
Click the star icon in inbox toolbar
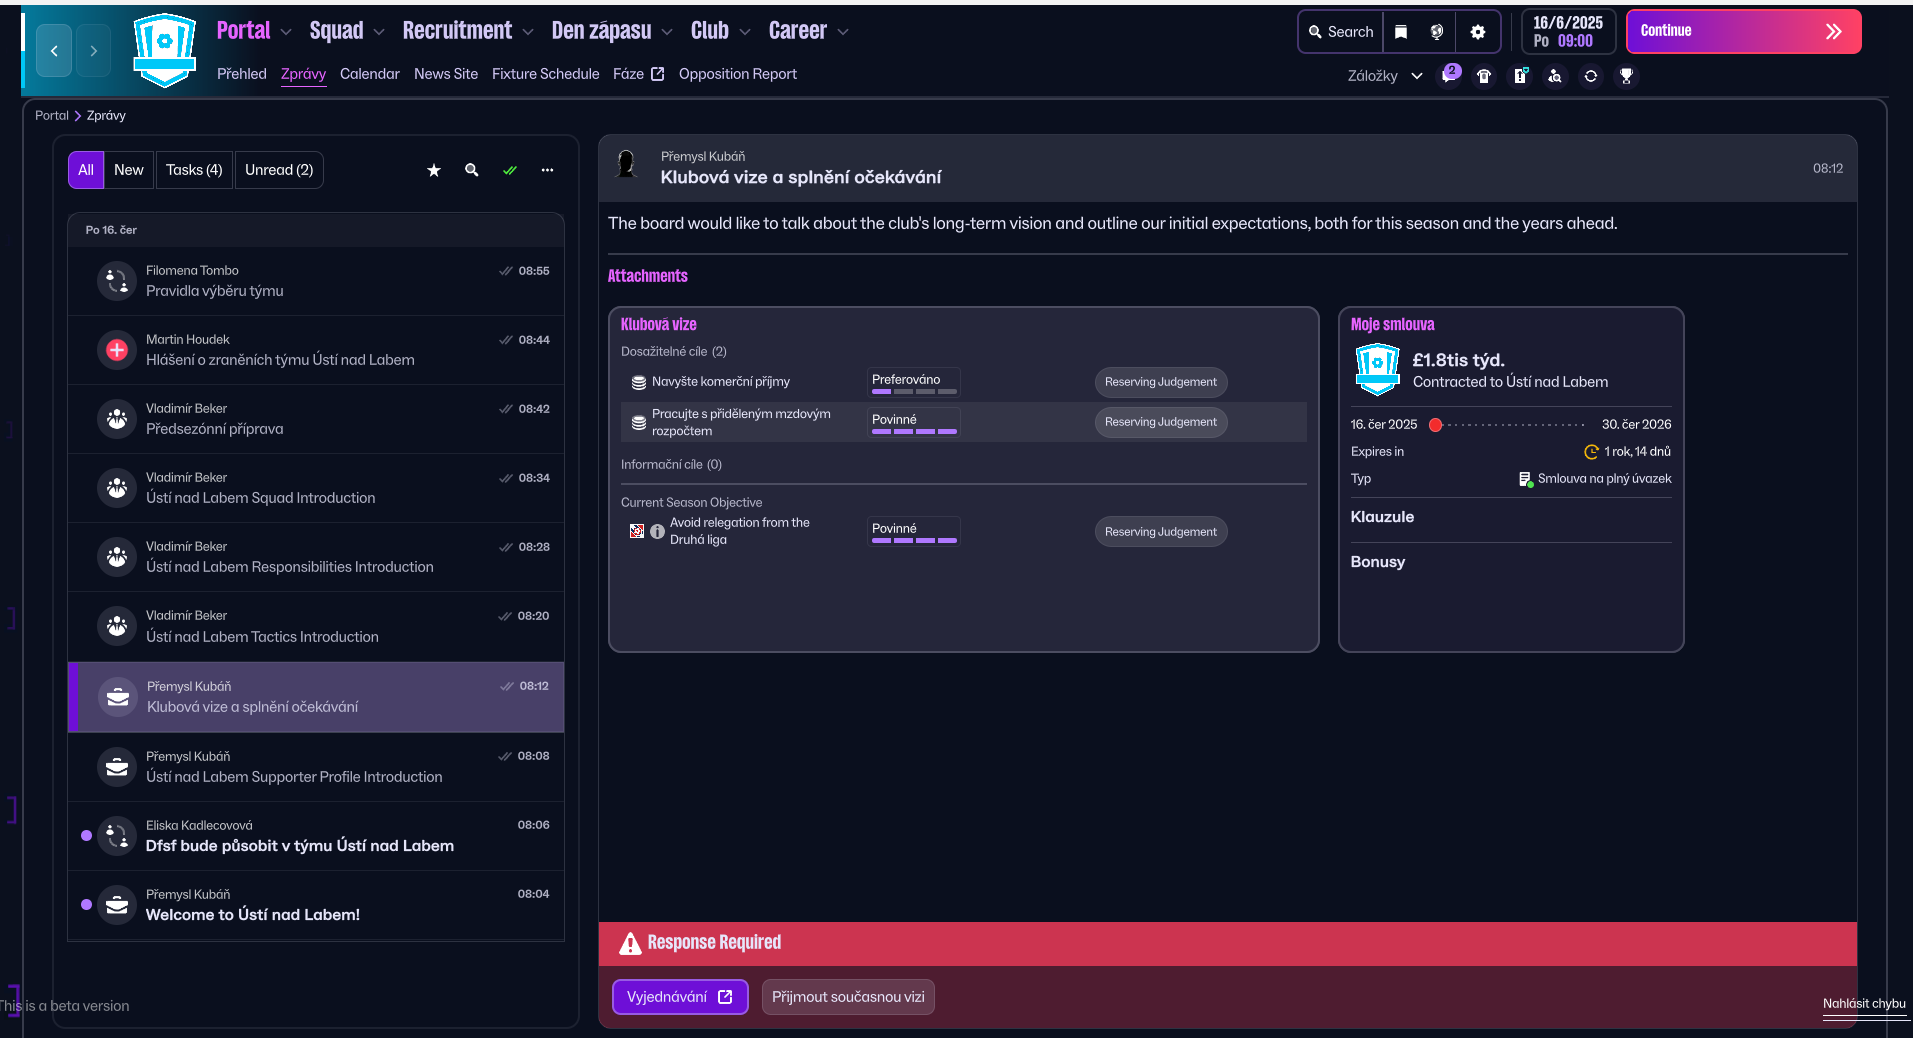point(434,171)
